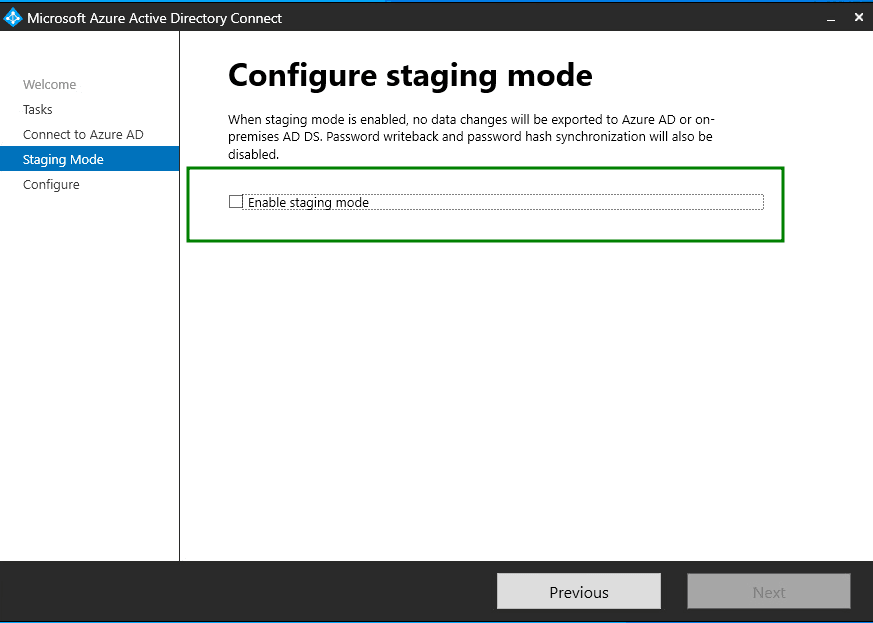
Task: Select the highlighted Staging Mode step
Action: click(63, 160)
